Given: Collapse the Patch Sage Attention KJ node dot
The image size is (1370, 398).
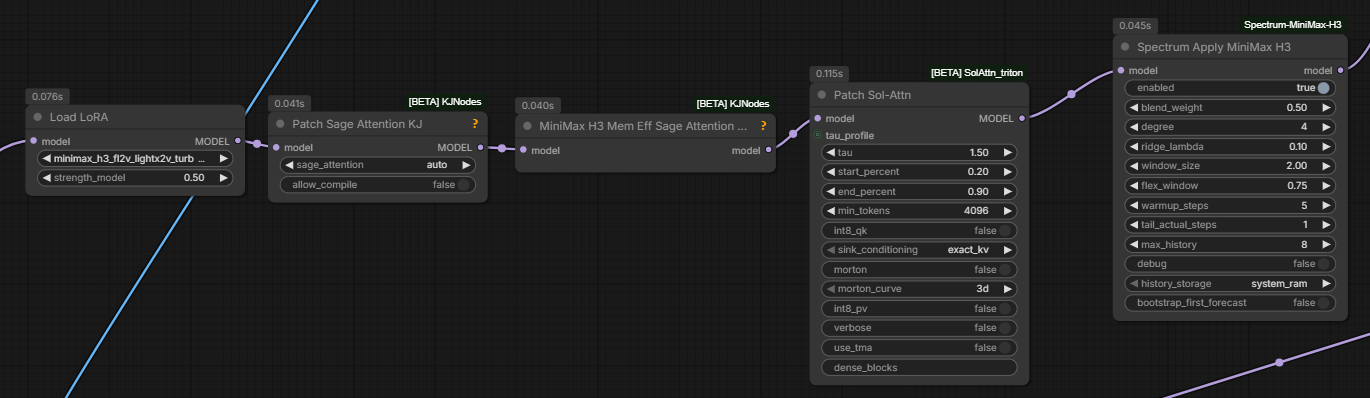Looking at the screenshot, I should (x=280, y=124).
